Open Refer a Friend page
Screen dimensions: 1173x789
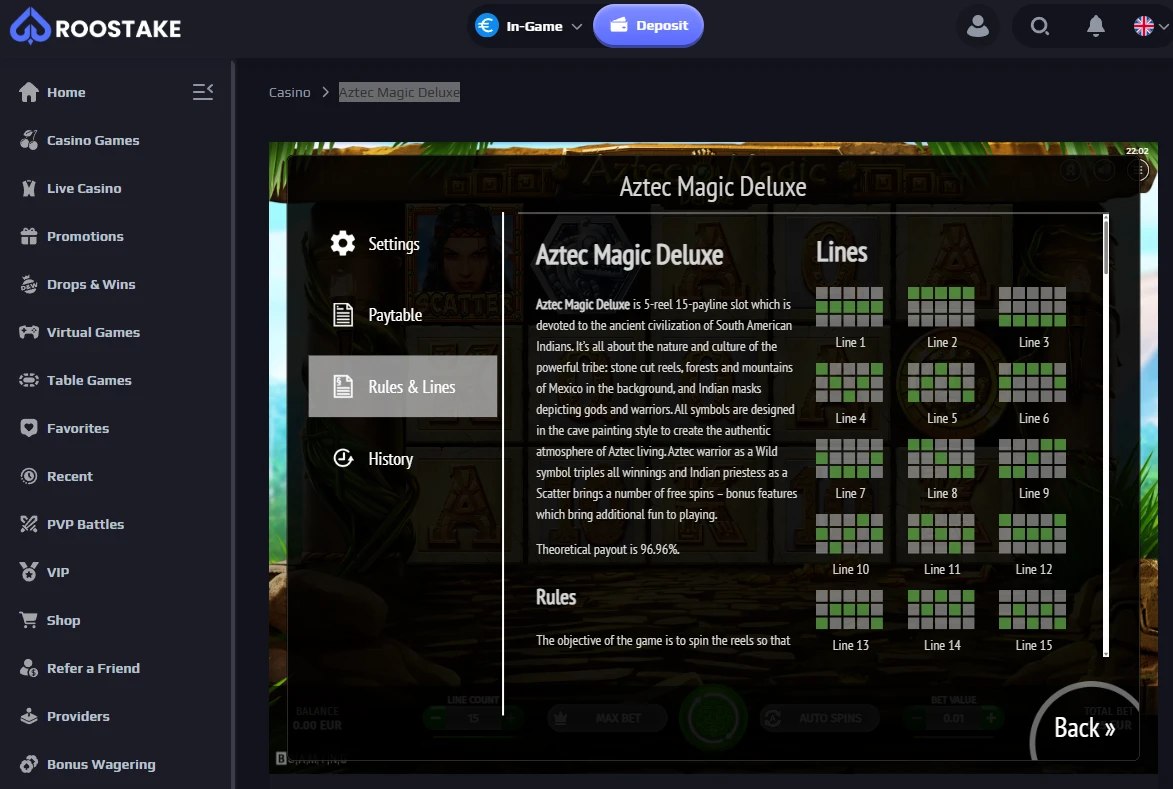[94, 669]
